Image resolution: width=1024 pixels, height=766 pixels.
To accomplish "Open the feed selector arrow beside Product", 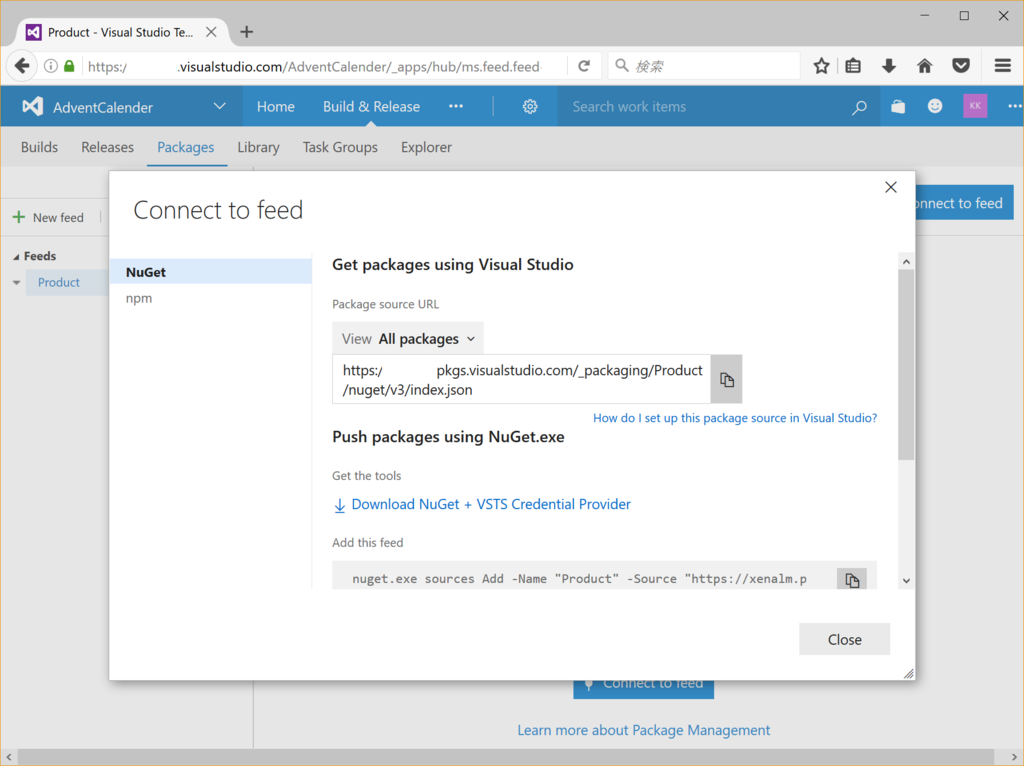I will 16,283.
